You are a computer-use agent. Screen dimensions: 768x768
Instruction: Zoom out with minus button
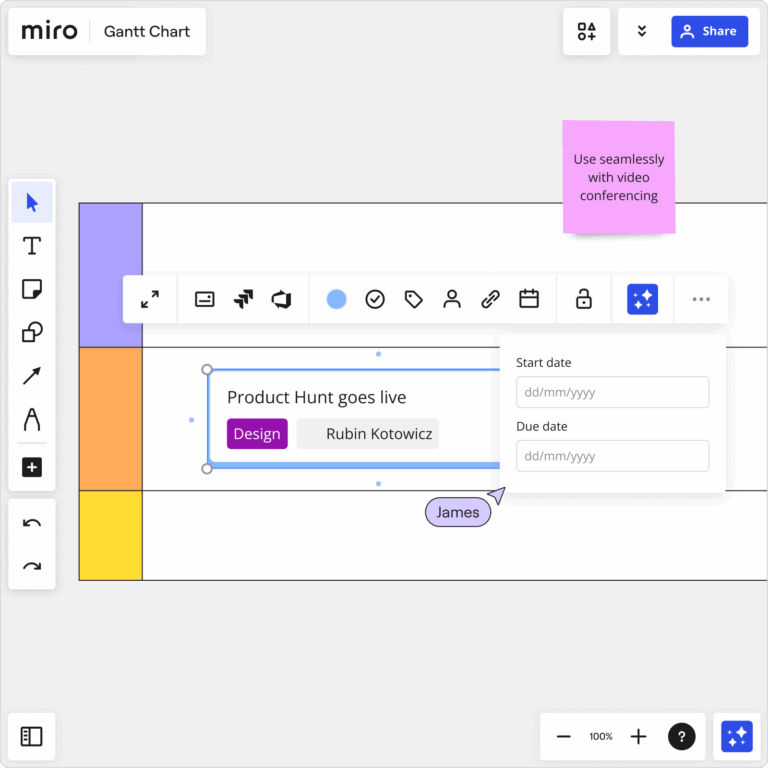pos(563,736)
